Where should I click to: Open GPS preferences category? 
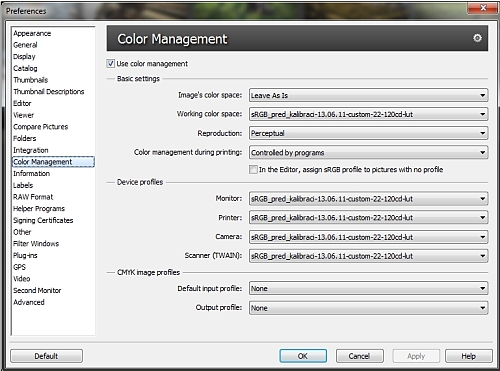pos(19,267)
